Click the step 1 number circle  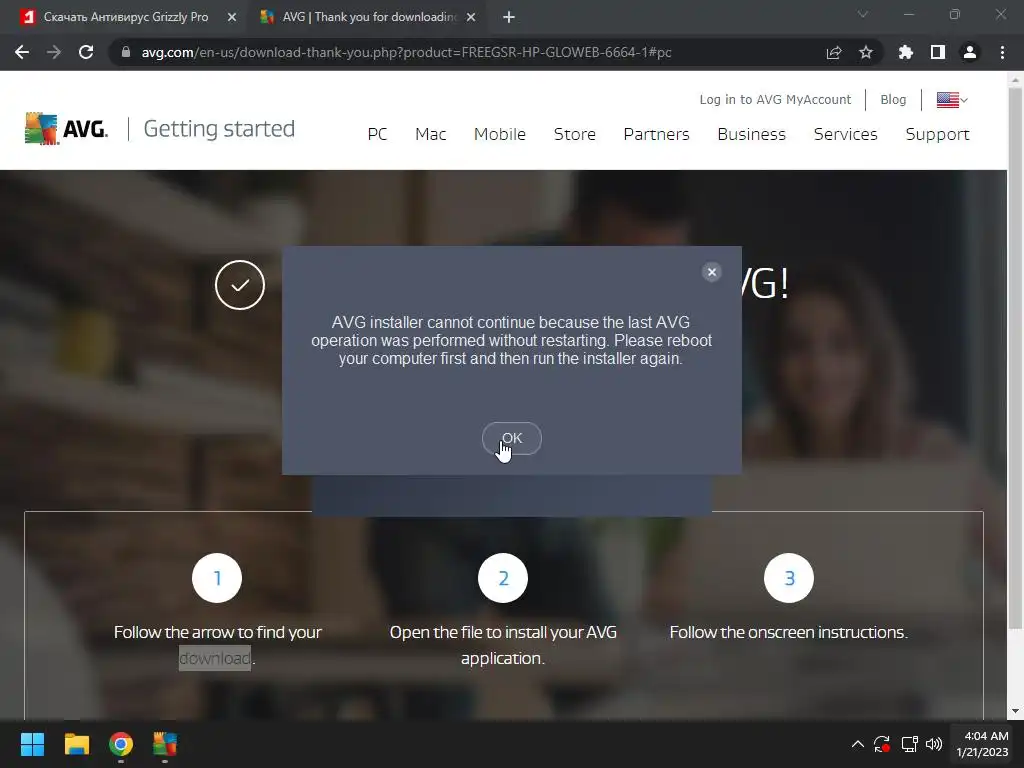click(x=217, y=578)
